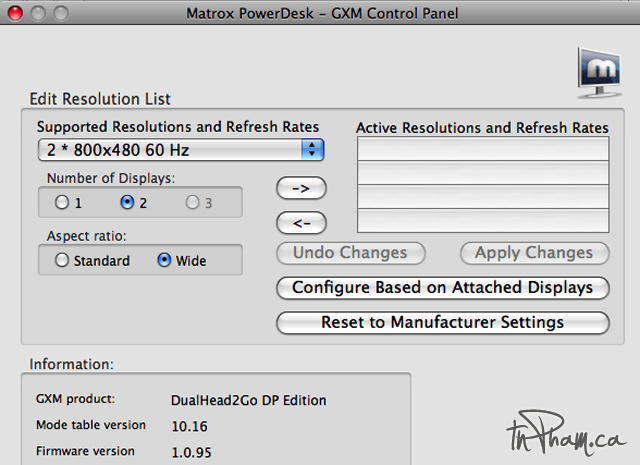Screen dimensions: 640x465
Task: Click Undo Changes button
Action: [x=351, y=253]
